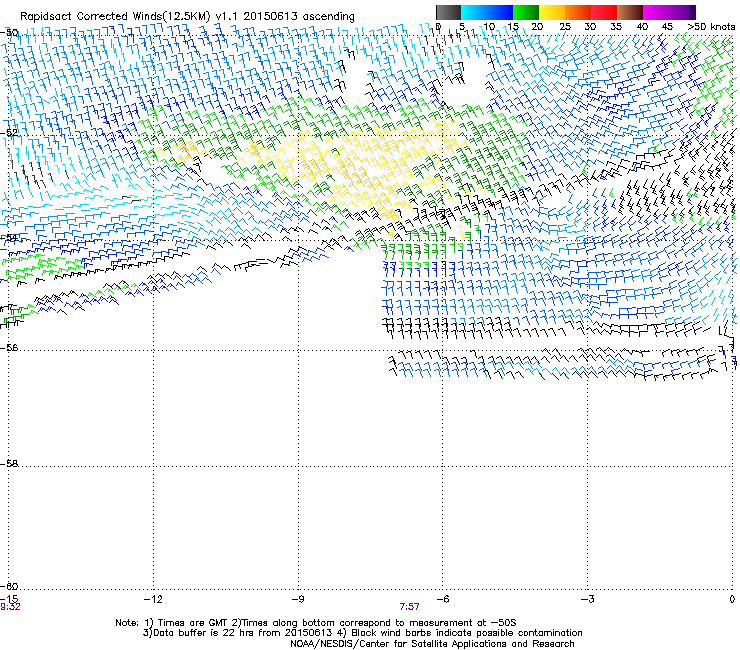Select the cyan-blue 5-15 knots legend swatch
This screenshot has height=650, width=740.
click(x=487, y=12)
